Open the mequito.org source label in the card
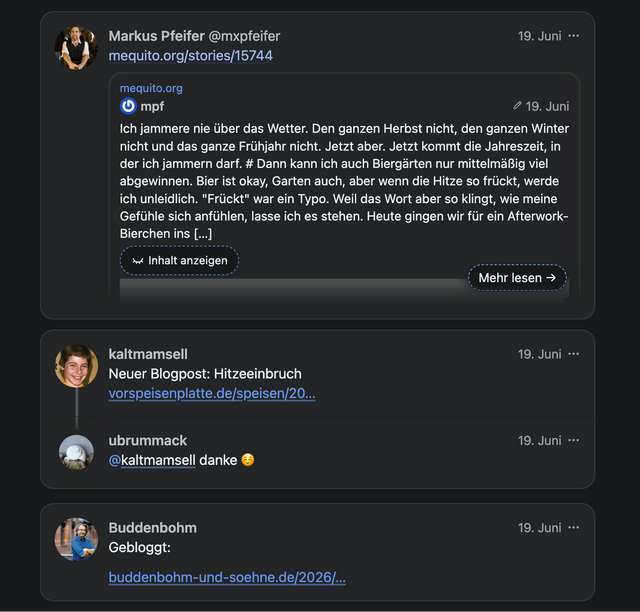The height and width of the screenshot is (612, 640). coord(151,88)
